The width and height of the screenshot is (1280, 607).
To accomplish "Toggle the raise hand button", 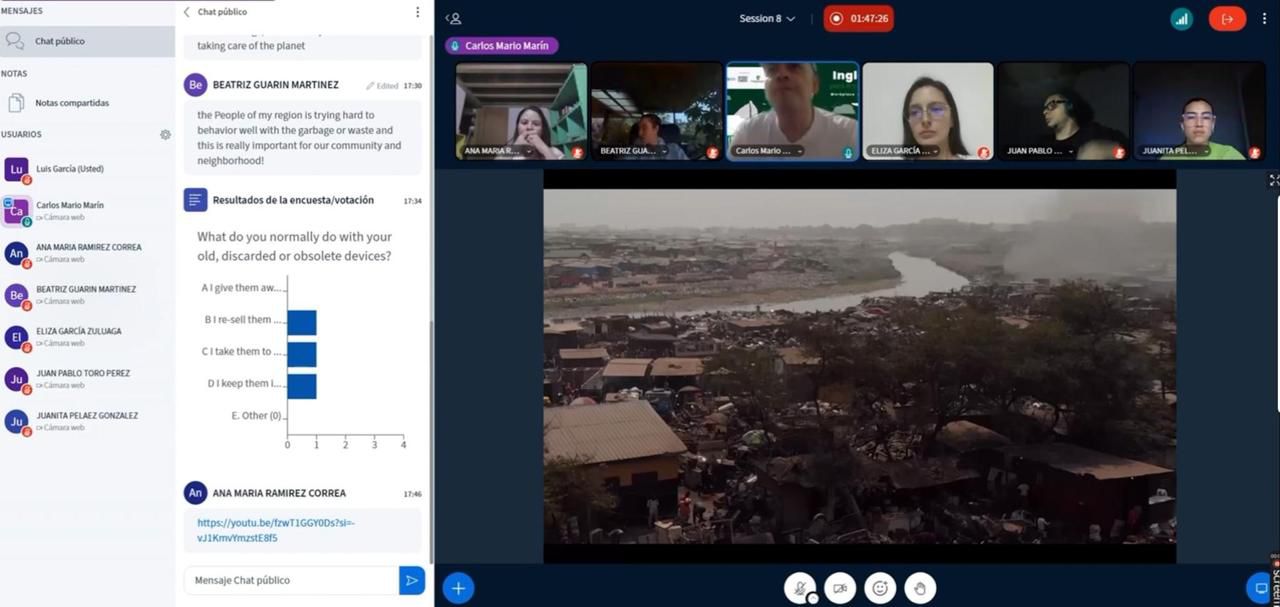I will (920, 588).
